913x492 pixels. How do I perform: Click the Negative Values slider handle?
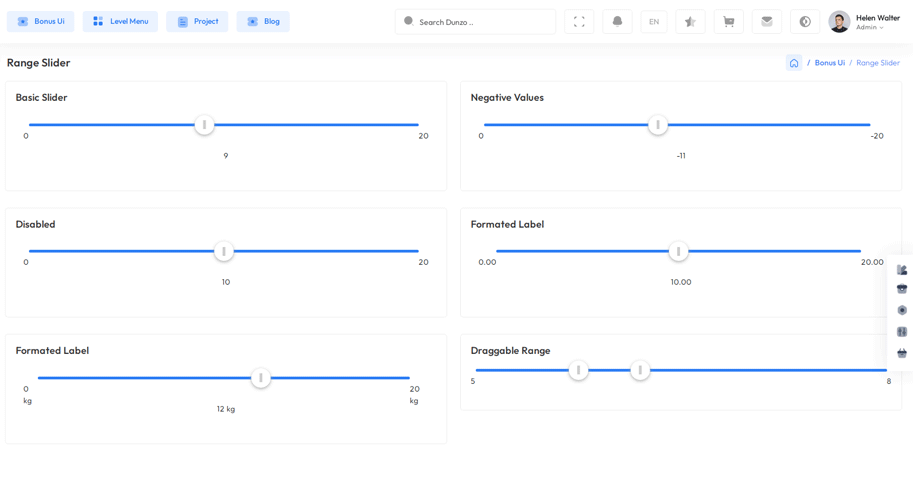[658, 125]
